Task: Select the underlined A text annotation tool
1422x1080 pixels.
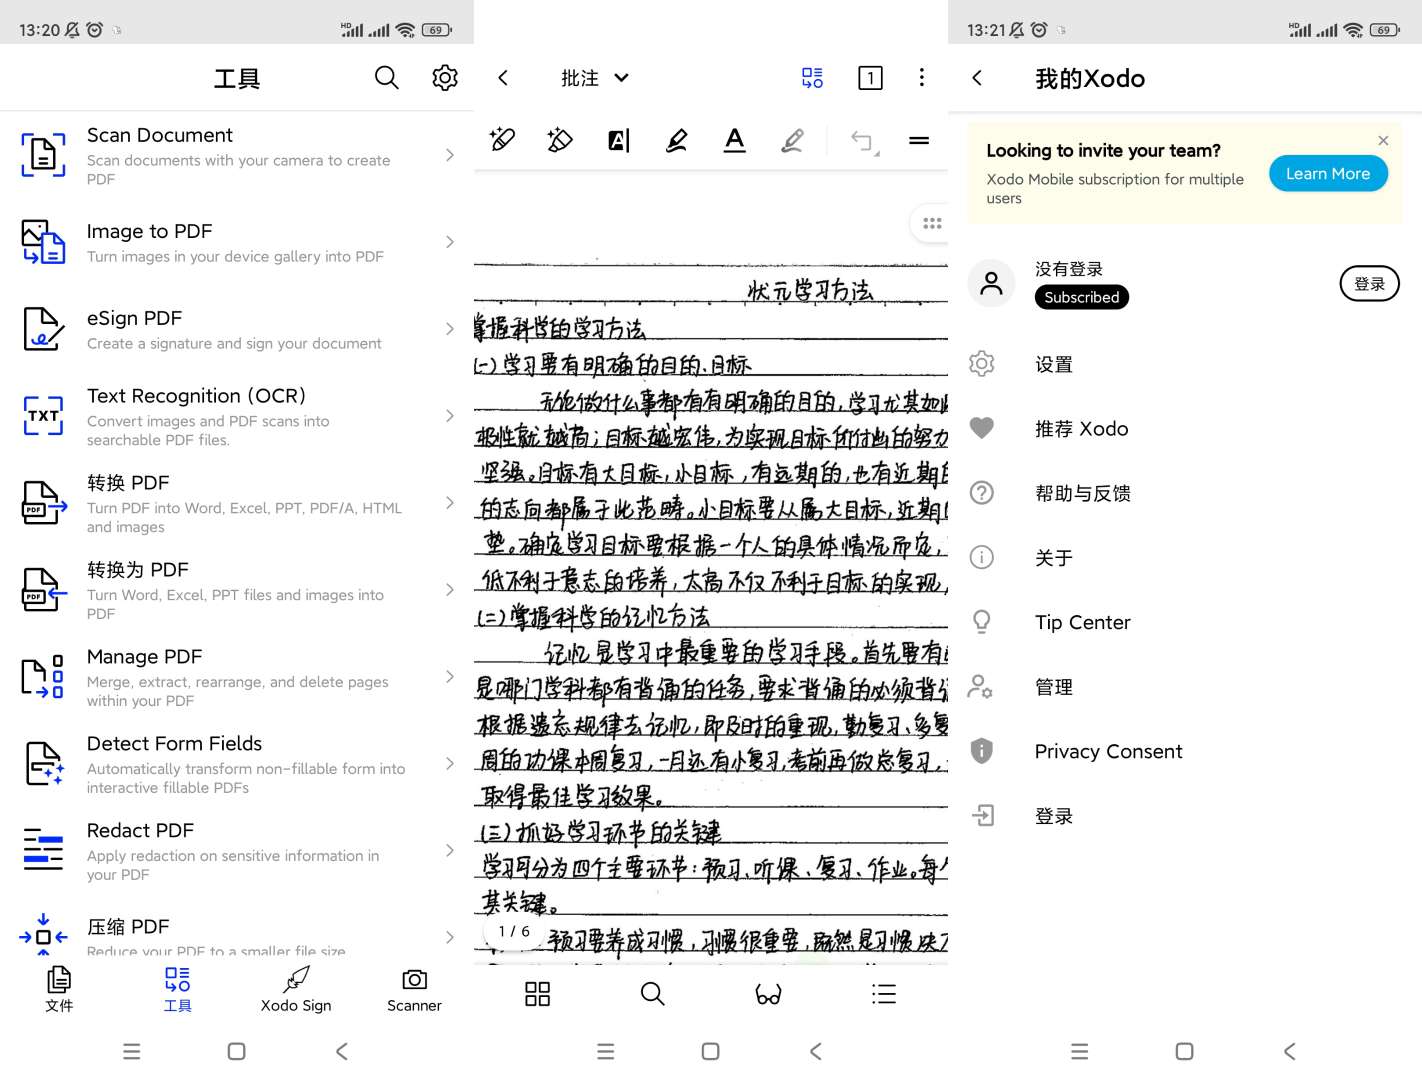Action: (x=735, y=141)
